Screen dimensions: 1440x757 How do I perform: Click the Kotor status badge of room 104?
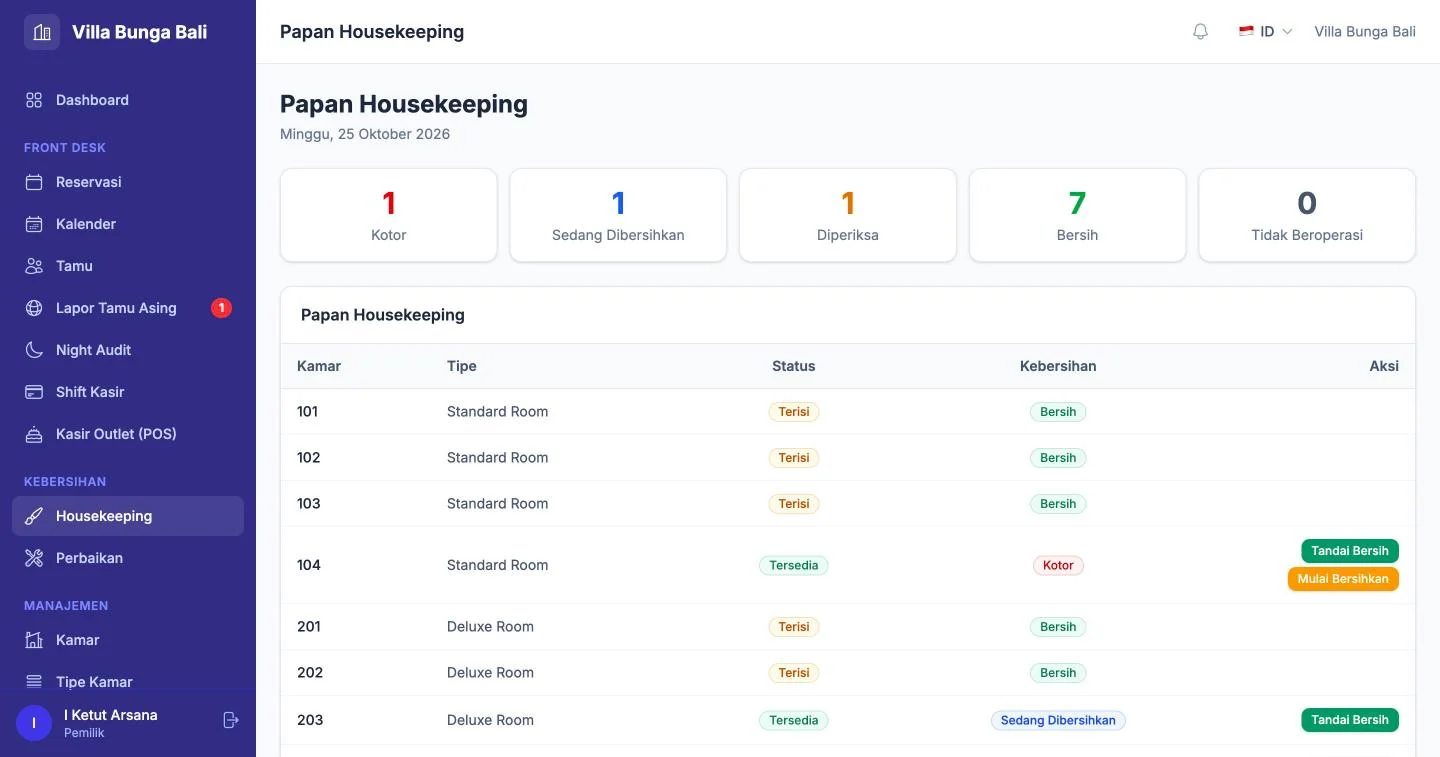(1058, 566)
